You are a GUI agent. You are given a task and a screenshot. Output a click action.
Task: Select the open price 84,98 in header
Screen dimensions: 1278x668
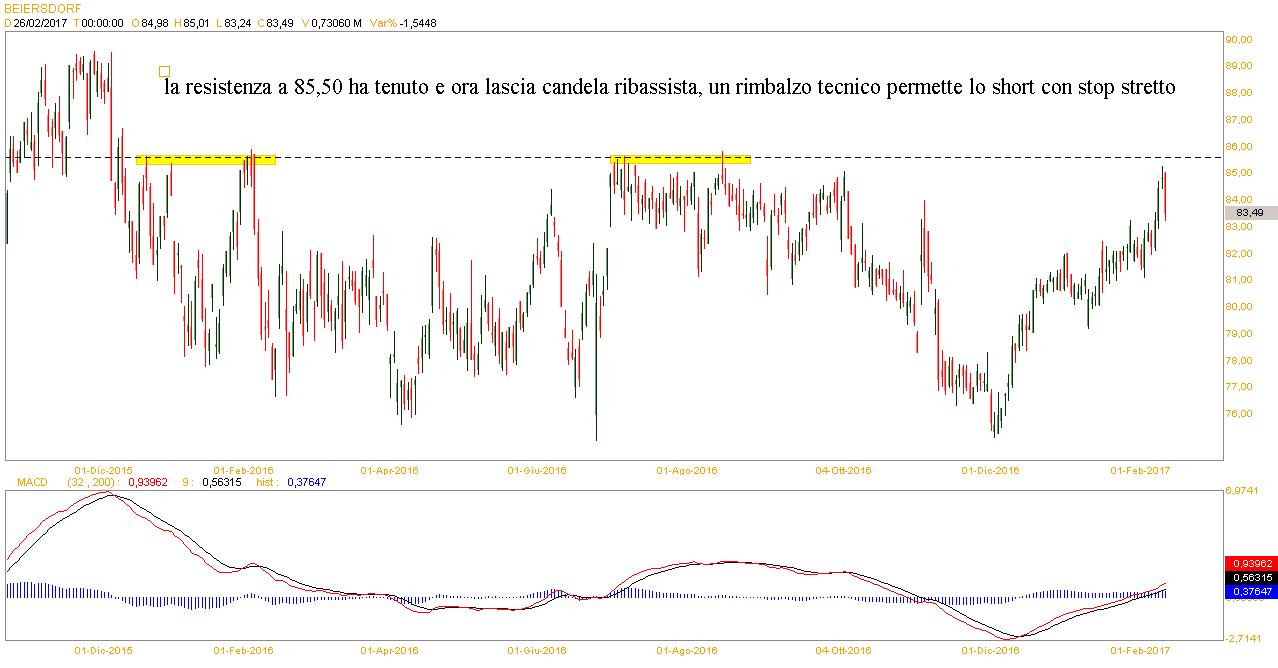pos(155,22)
